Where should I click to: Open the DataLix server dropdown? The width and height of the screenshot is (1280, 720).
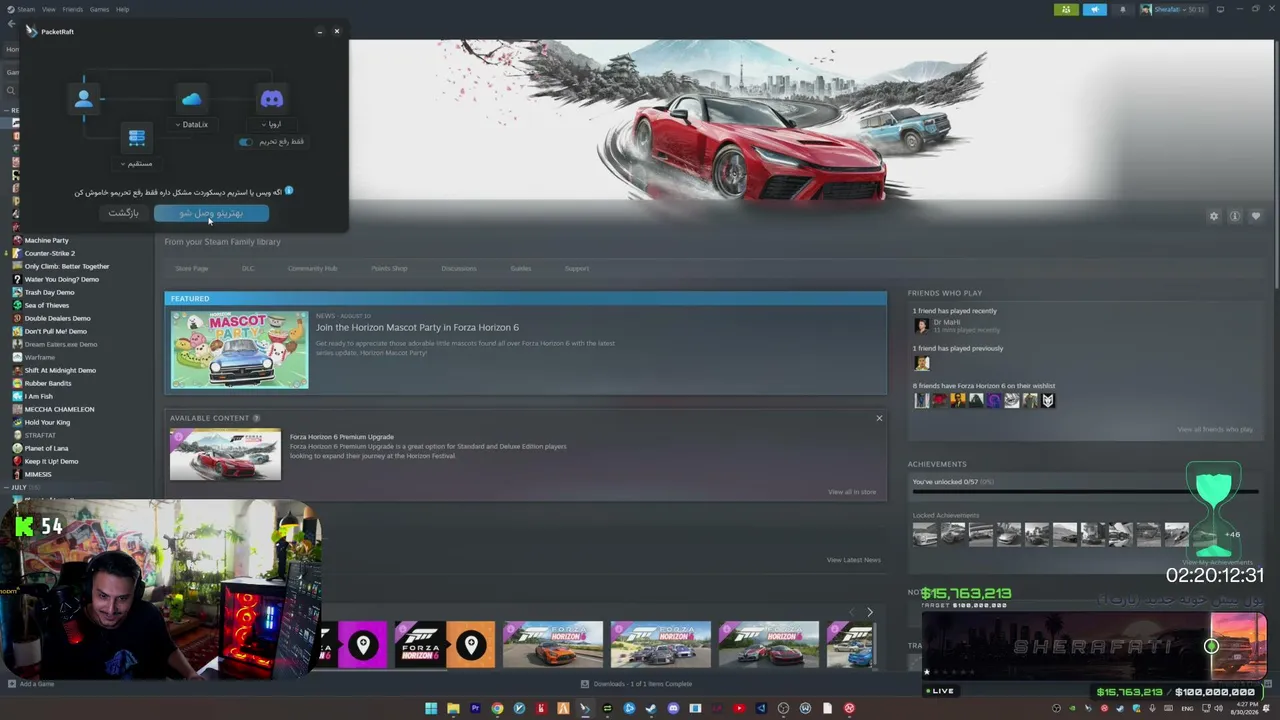pos(191,125)
